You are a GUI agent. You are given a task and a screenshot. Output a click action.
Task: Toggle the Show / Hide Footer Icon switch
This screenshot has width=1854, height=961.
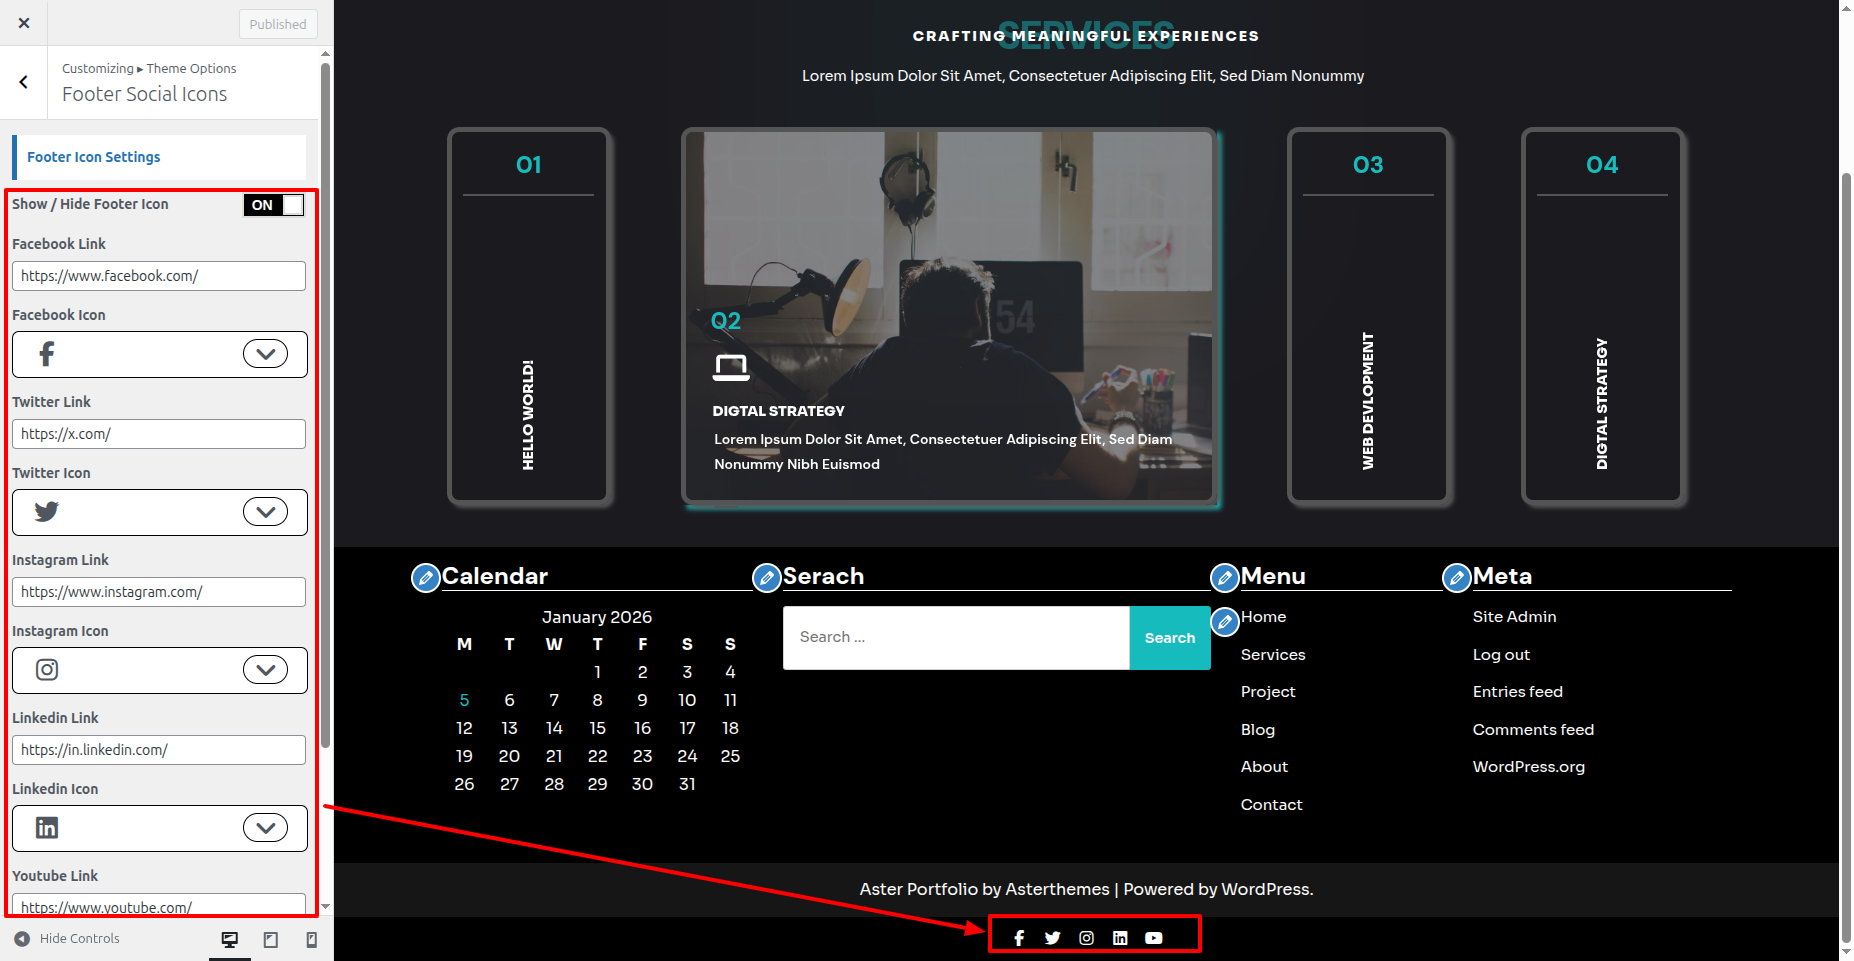point(273,205)
